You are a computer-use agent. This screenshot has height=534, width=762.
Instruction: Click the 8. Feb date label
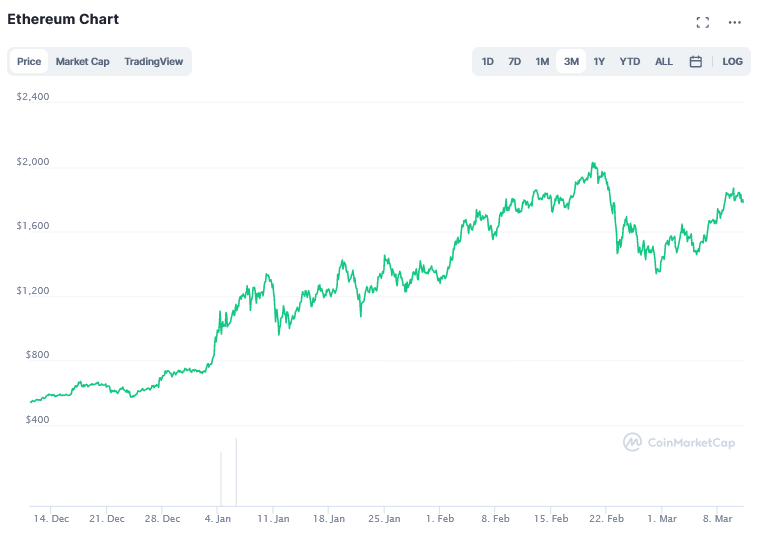pos(495,518)
